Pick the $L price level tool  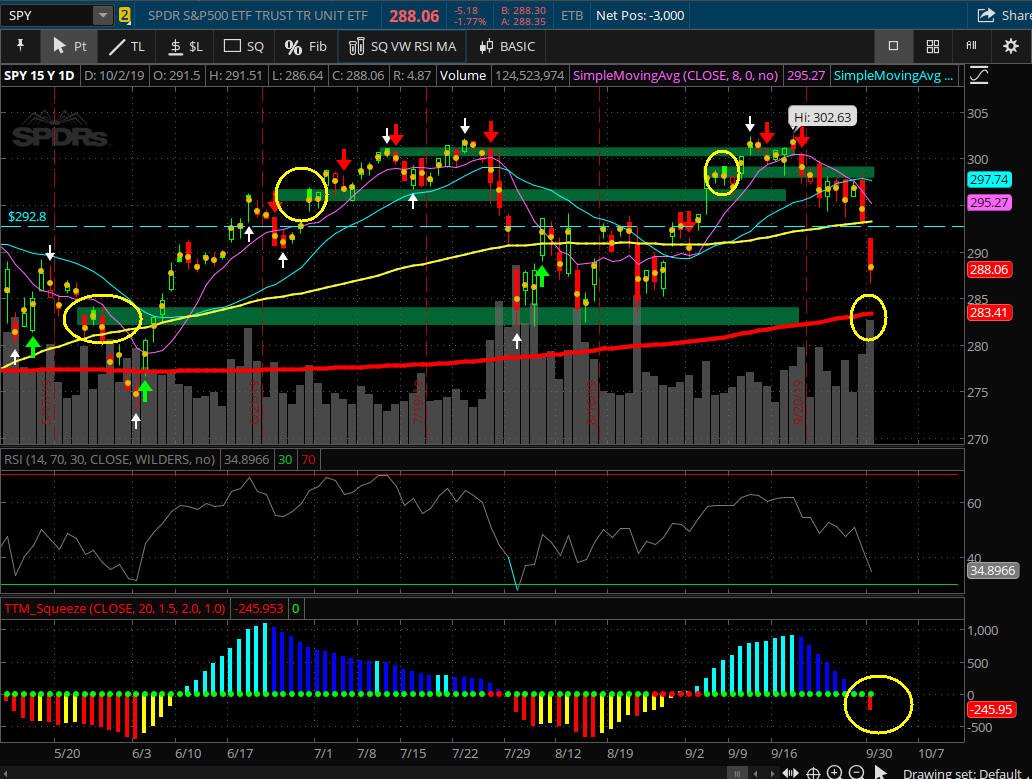point(186,46)
